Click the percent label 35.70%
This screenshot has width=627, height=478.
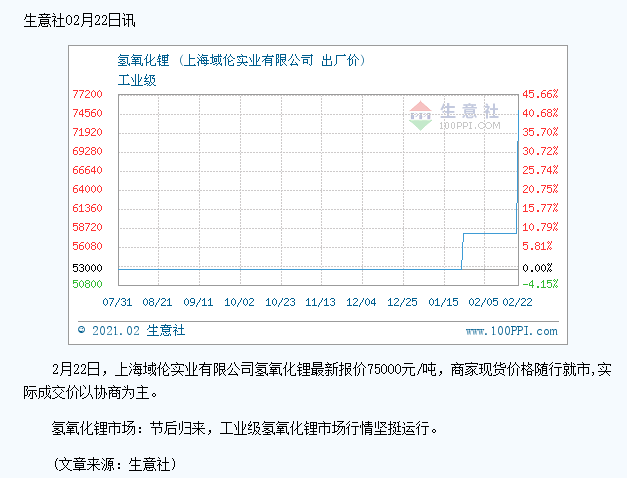coord(540,132)
